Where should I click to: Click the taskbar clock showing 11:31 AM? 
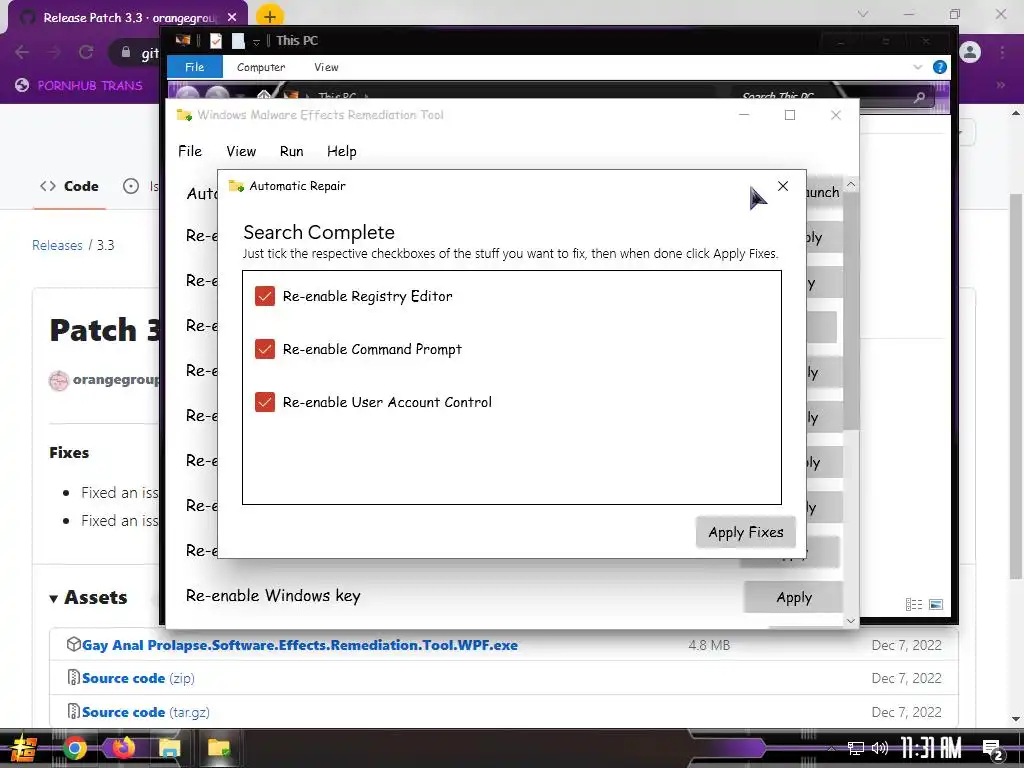click(x=931, y=748)
